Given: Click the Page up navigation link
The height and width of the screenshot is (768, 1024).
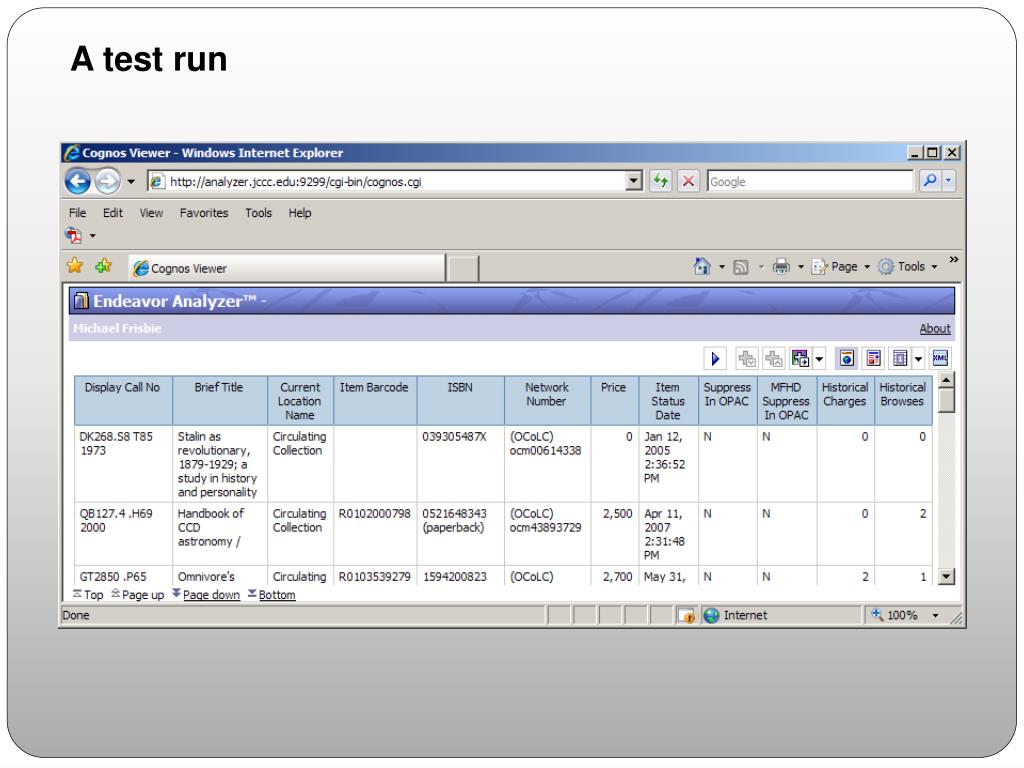Looking at the screenshot, I should click(138, 595).
